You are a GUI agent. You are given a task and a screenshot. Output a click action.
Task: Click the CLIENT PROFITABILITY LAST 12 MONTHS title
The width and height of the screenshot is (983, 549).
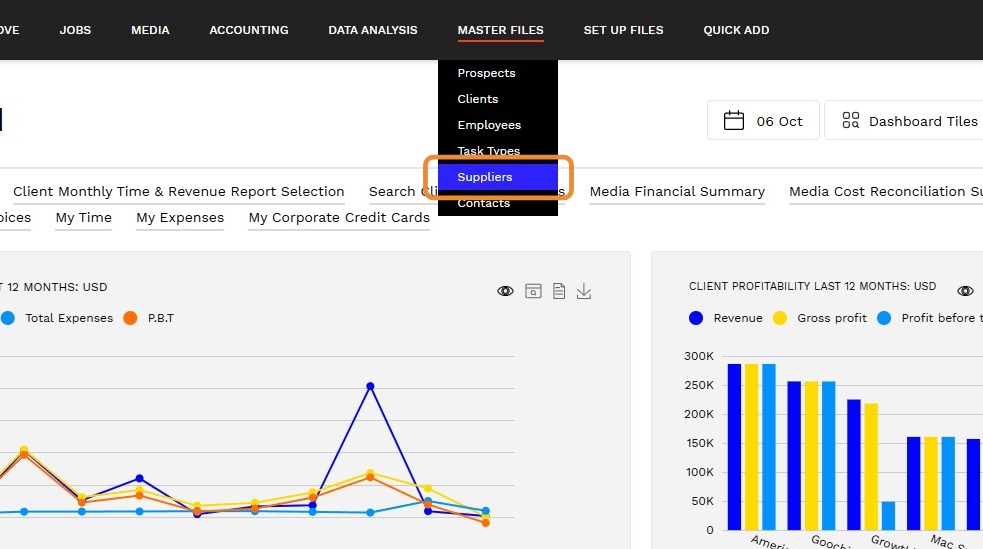tap(812, 286)
